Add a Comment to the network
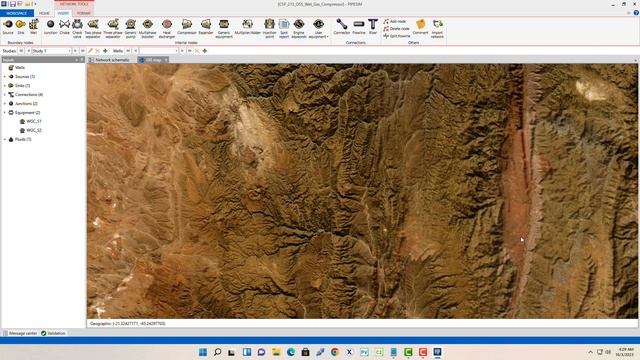 (420, 27)
